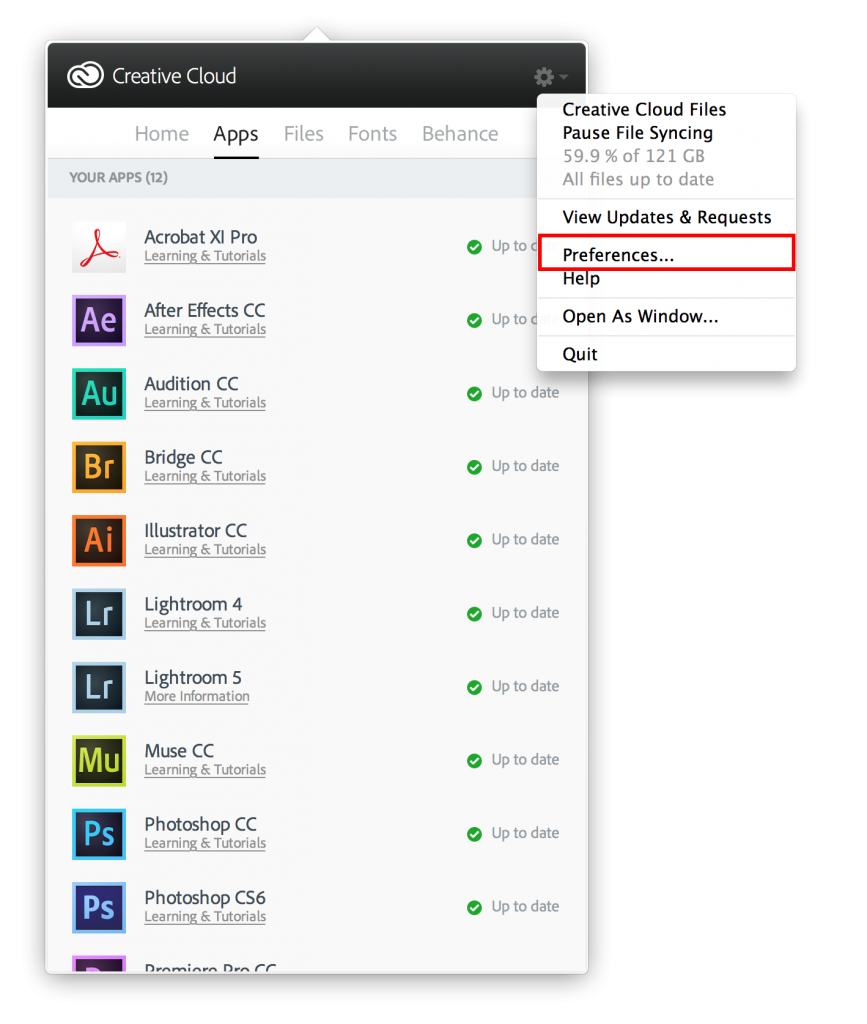867x1024 pixels.
Task: Choose Open As Window... option
Action: pos(640,317)
